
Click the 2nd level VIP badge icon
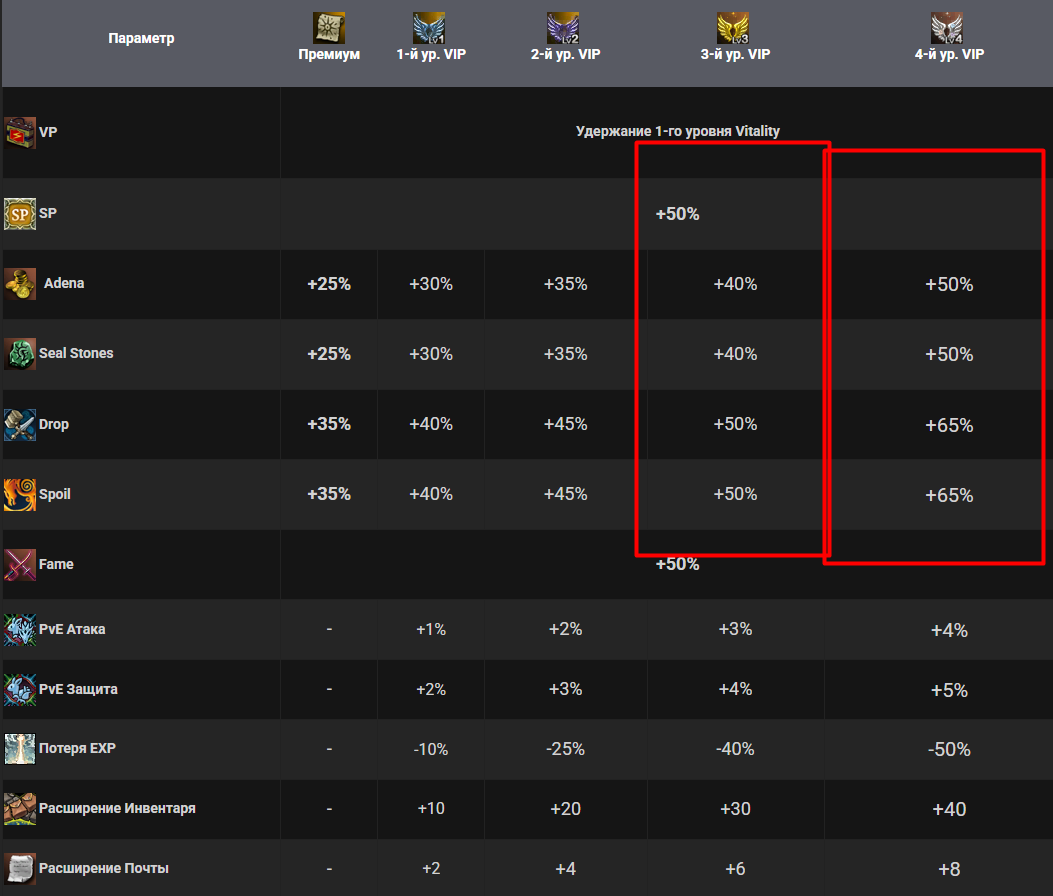coord(565,27)
